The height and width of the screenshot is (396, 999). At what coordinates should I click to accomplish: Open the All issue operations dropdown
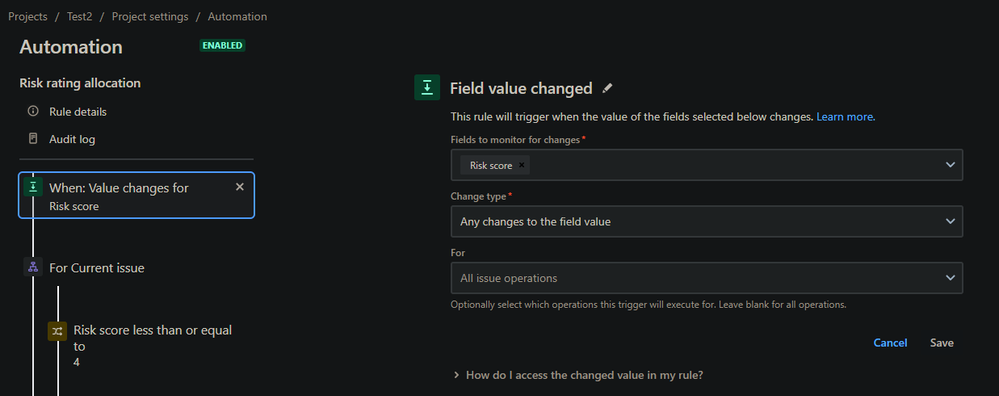click(x=707, y=278)
